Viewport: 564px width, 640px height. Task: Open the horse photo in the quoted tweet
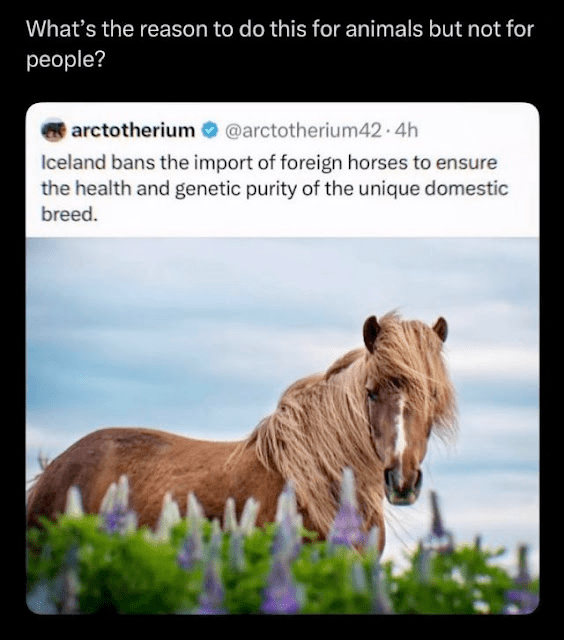point(282,425)
